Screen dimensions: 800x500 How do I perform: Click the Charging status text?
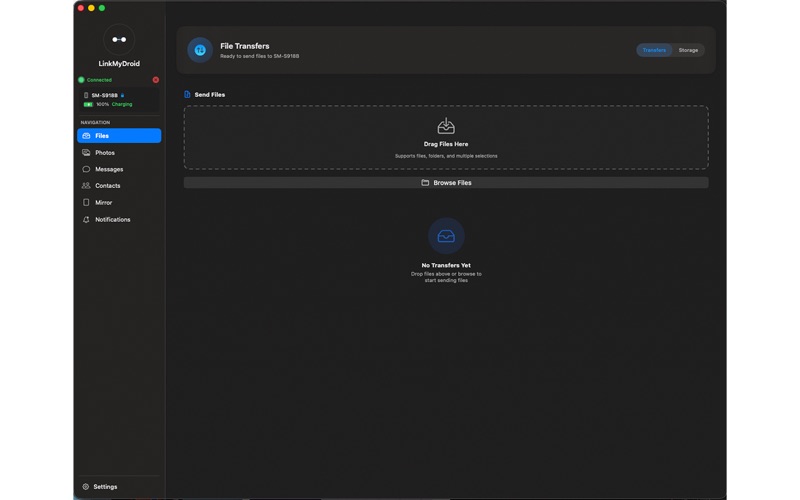coord(122,104)
